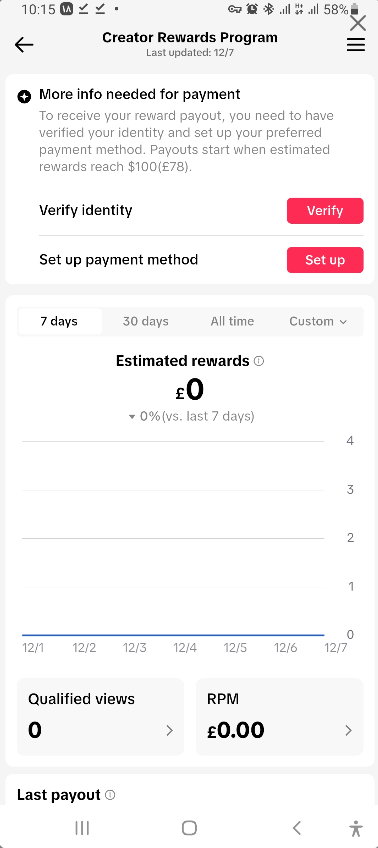Viewport: 378px width, 848px height.
Task: Open the hamburger menu icon
Action: (356, 45)
